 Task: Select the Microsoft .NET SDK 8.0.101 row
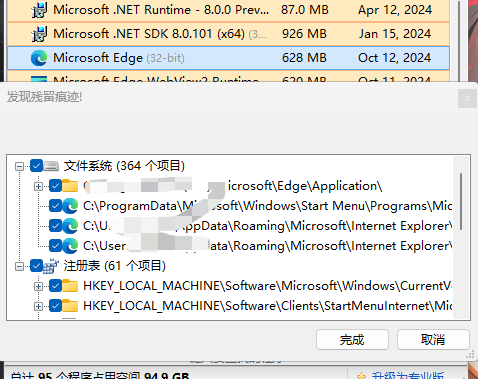pos(228,34)
